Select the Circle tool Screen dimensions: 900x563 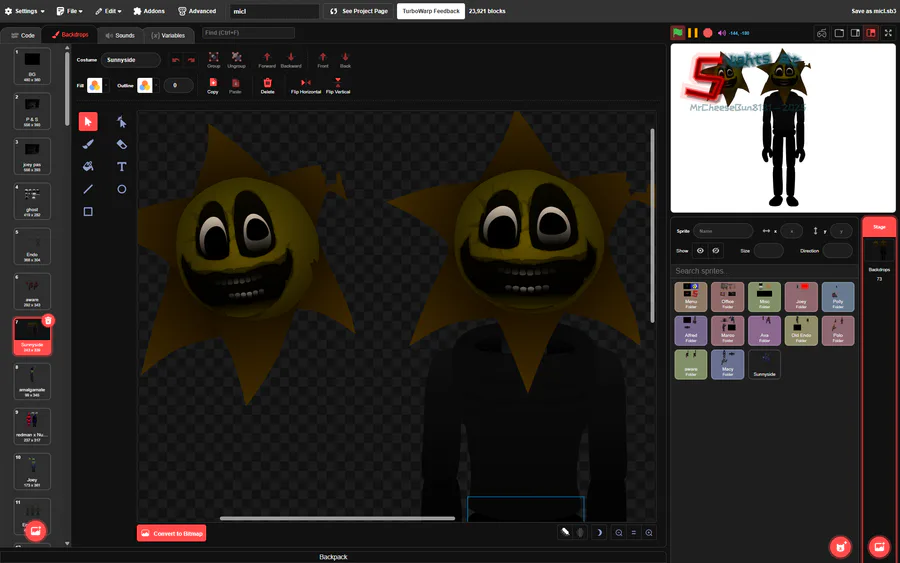pos(122,189)
